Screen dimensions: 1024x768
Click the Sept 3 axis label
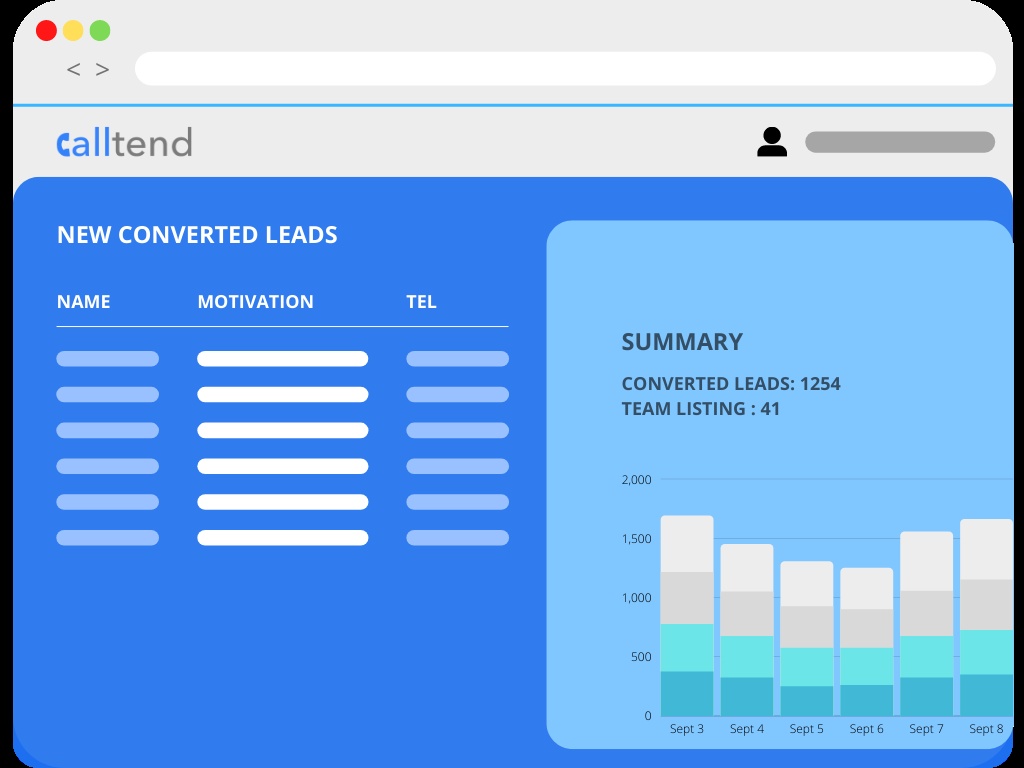tap(687, 729)
